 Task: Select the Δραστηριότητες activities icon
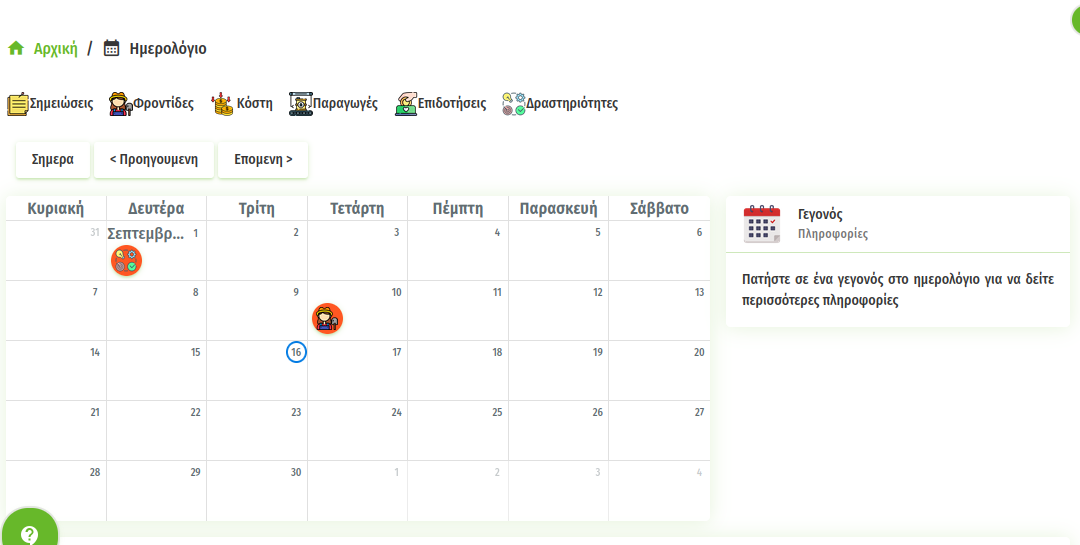(x=513, y=104)
